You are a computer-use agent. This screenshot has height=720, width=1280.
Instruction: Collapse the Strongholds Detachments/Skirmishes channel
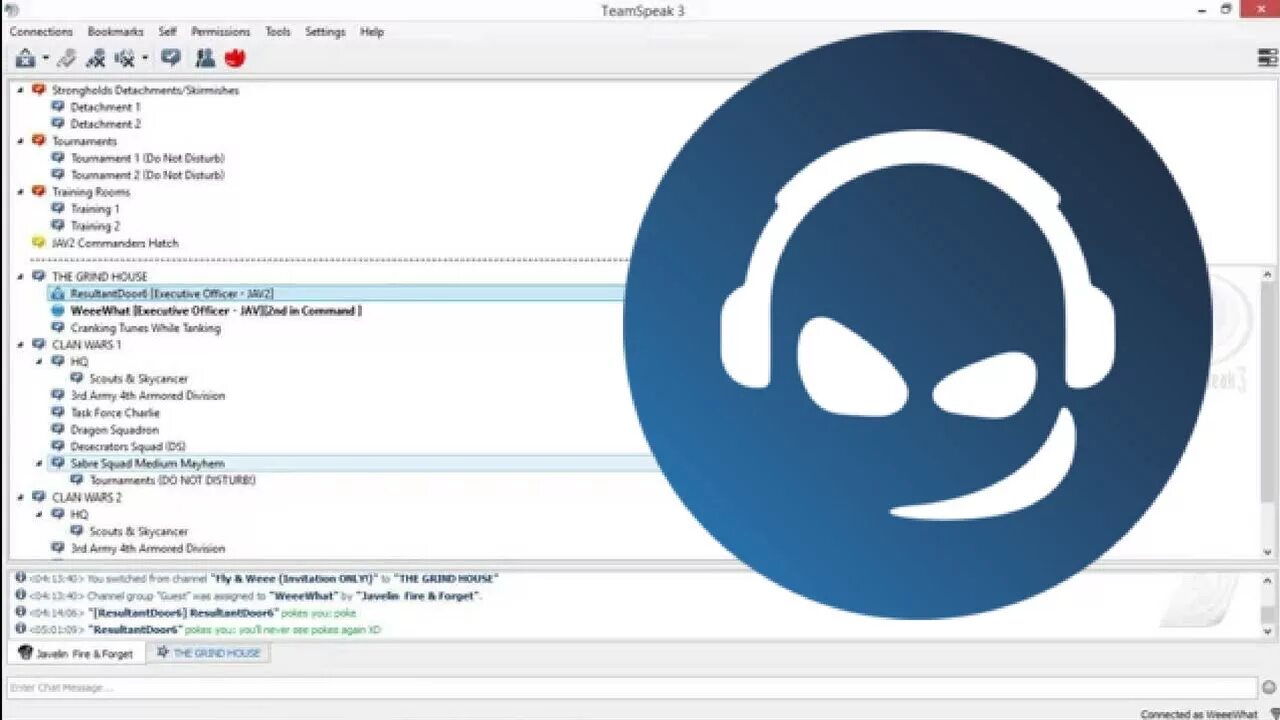click(x=21, y=90)
